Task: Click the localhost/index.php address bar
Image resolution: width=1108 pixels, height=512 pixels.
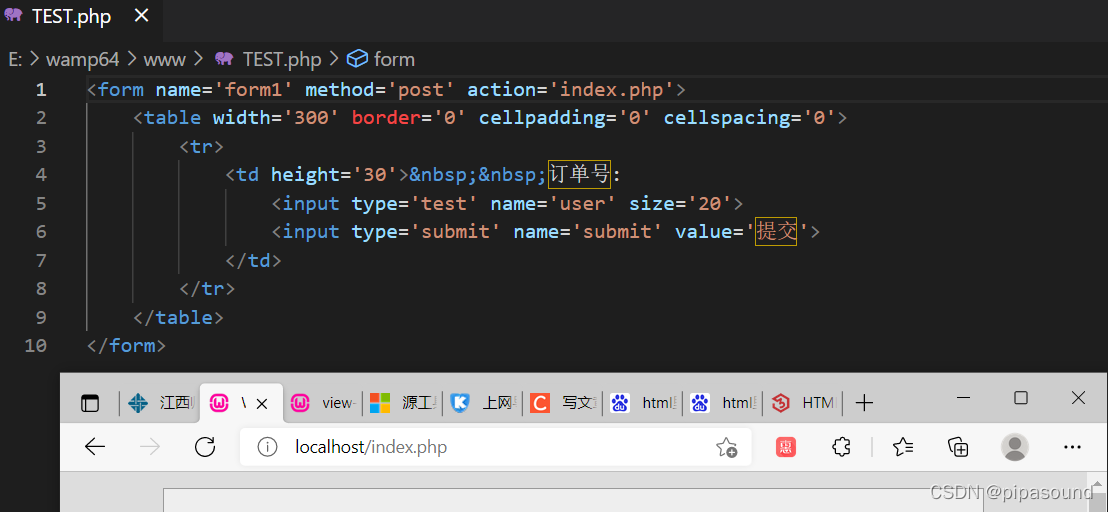Action: point(495,446)
